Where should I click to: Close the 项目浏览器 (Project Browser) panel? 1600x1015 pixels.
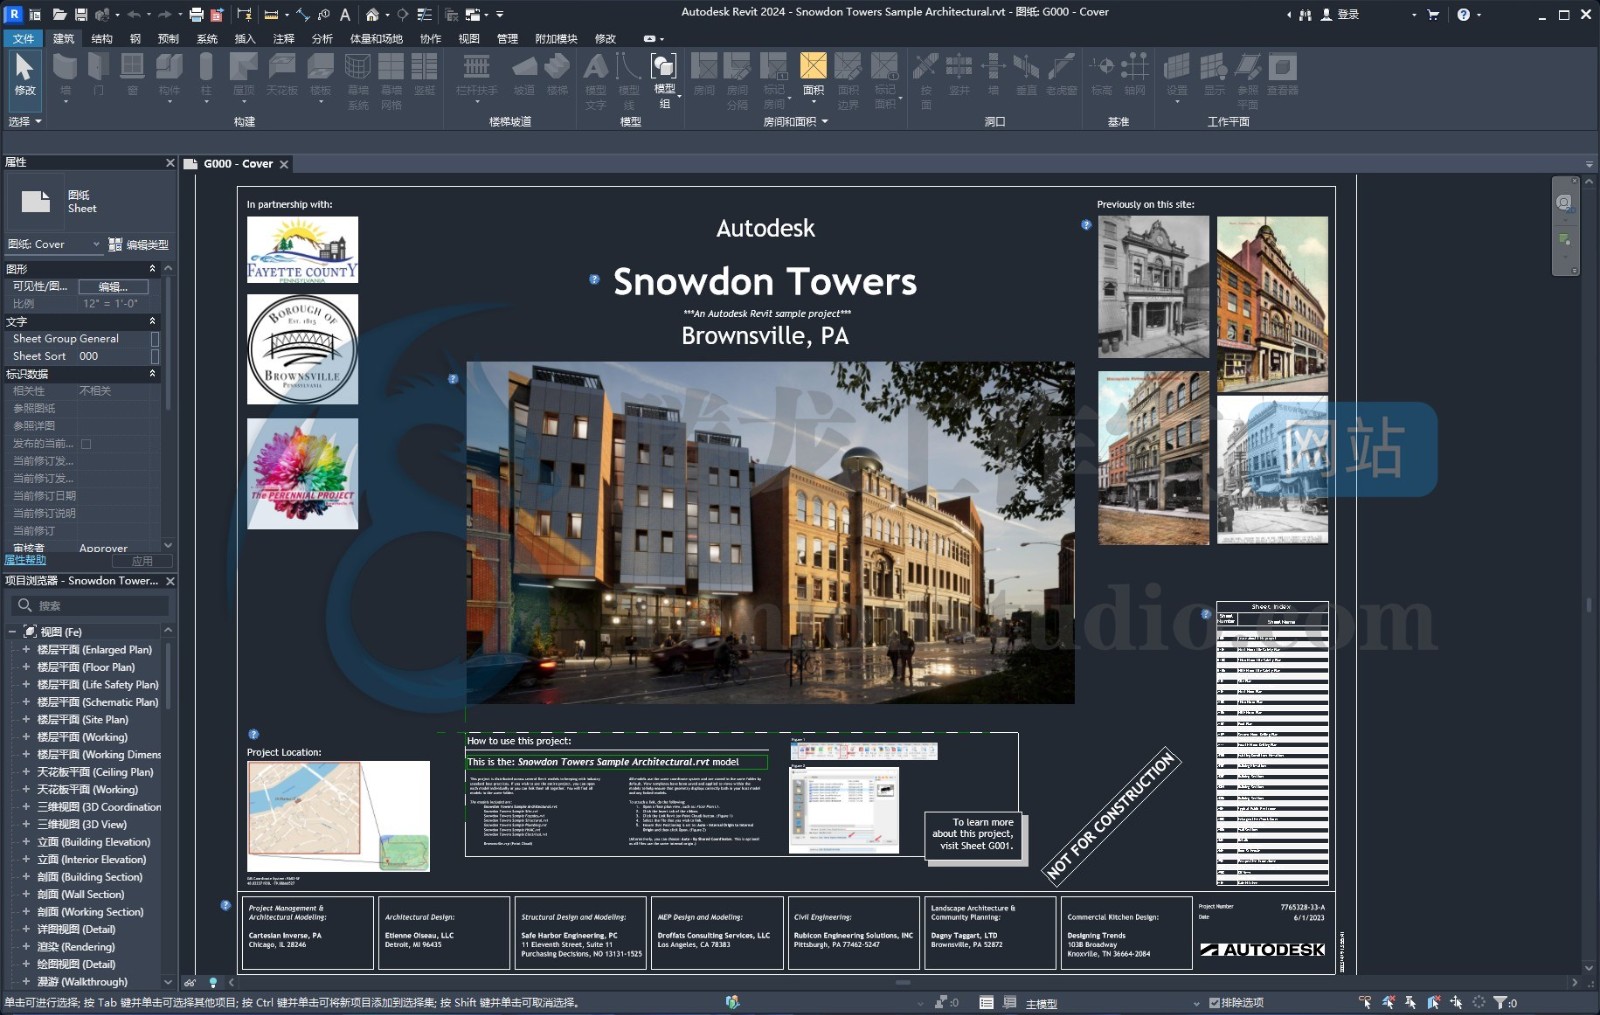click(170, 581)
